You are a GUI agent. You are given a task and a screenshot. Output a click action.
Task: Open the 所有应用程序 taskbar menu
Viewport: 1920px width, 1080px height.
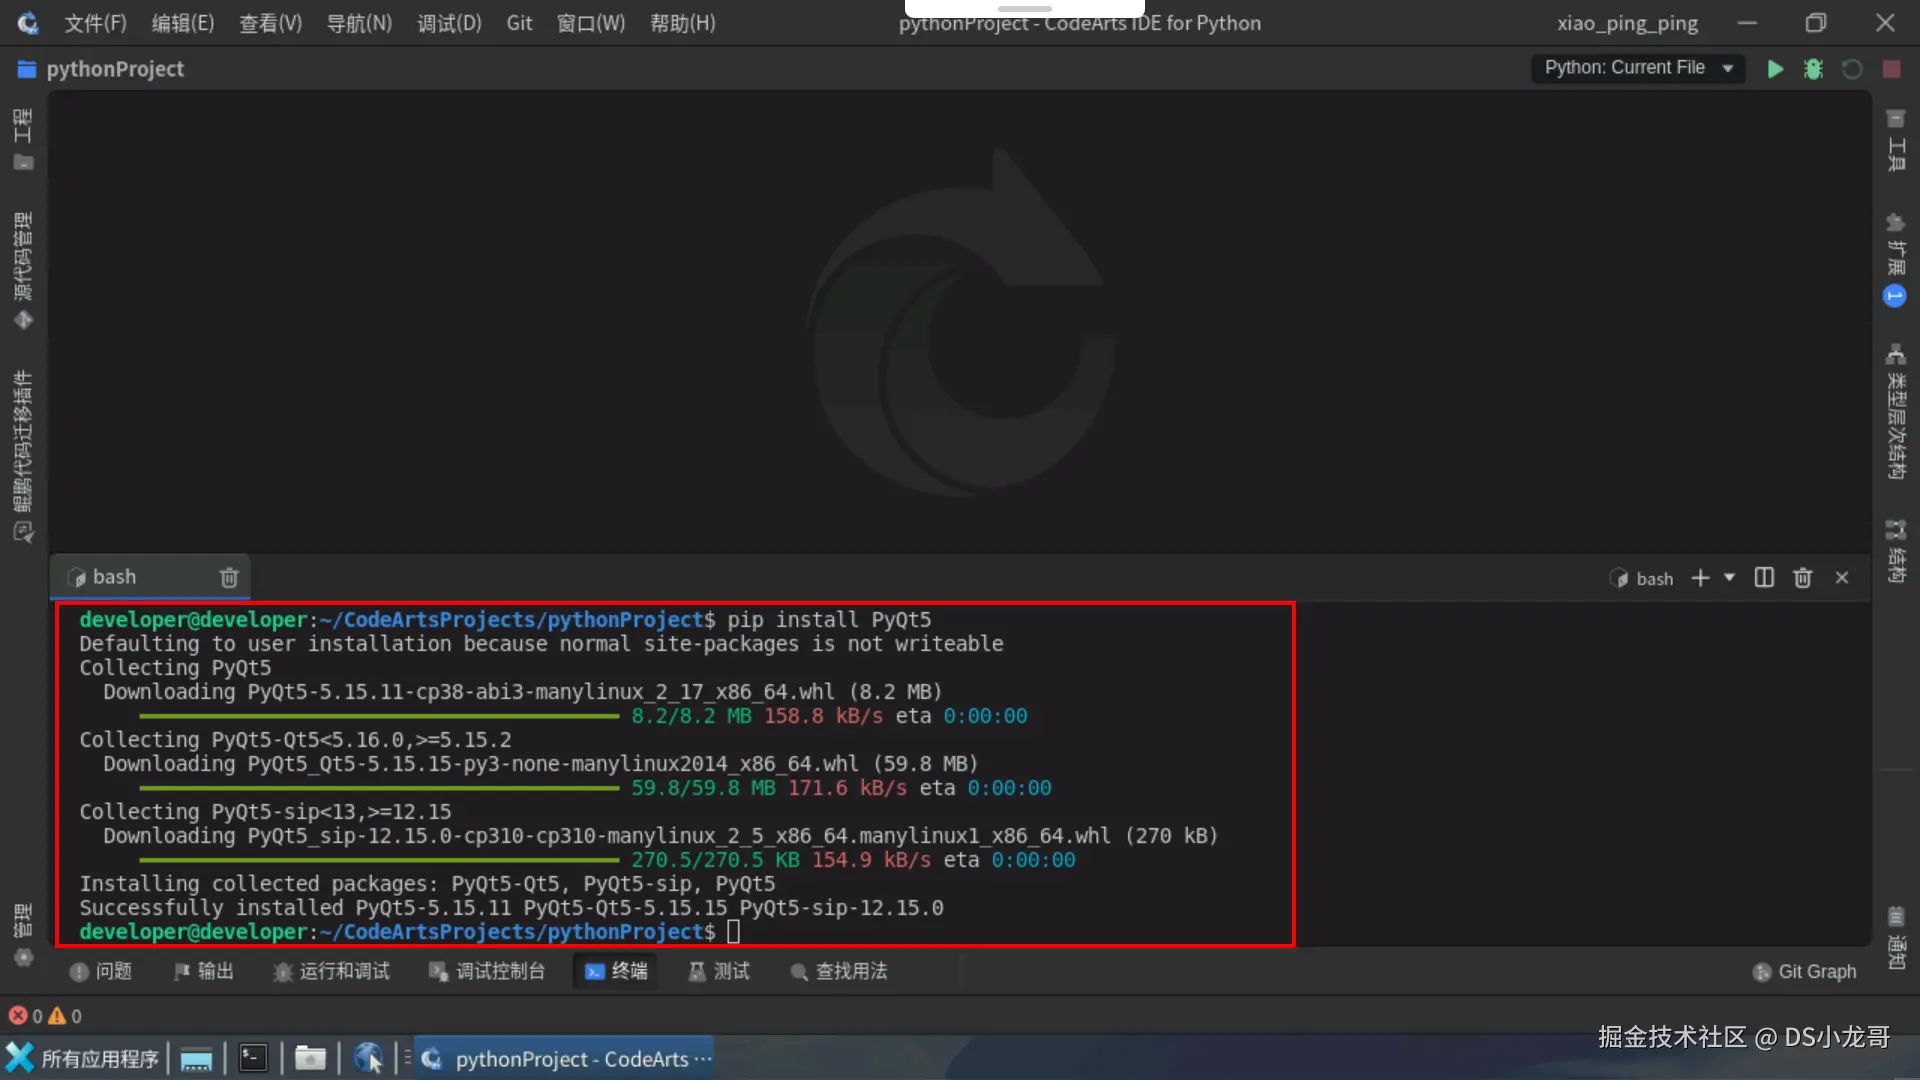point(84,1058)
